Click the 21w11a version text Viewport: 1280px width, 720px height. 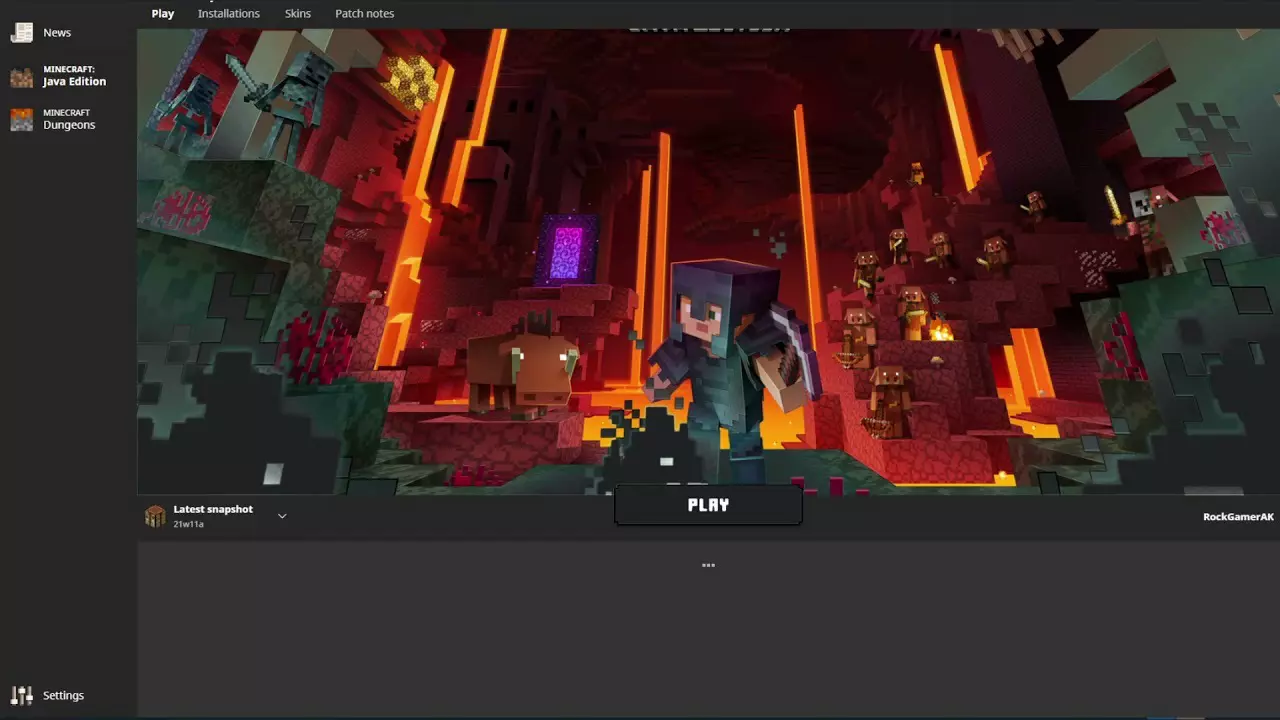point(188,524)
